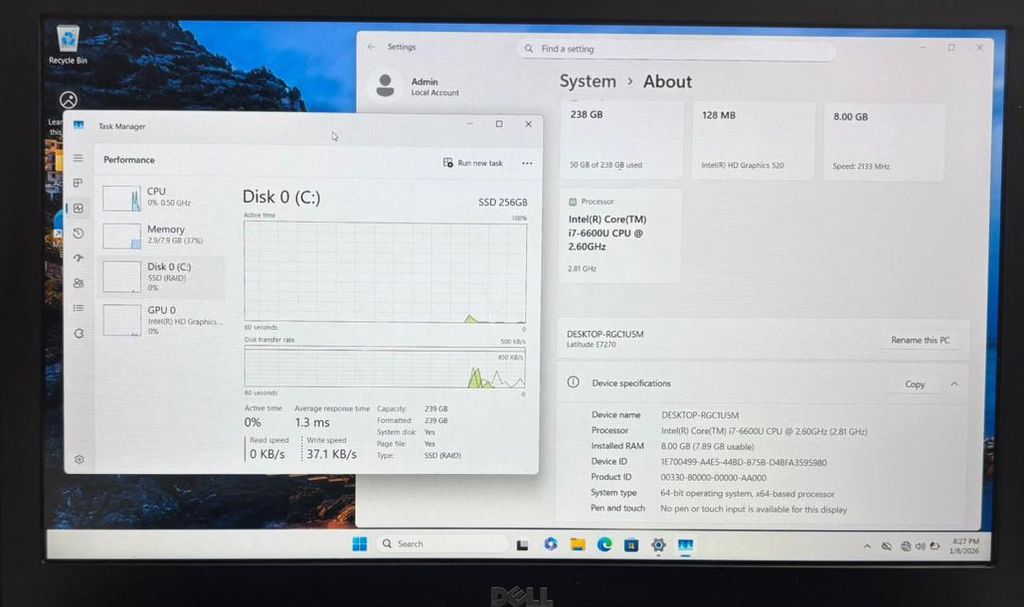Show hidden icons in the system tray
This screenshot has height=607, width=1024.
click(866, 546)
